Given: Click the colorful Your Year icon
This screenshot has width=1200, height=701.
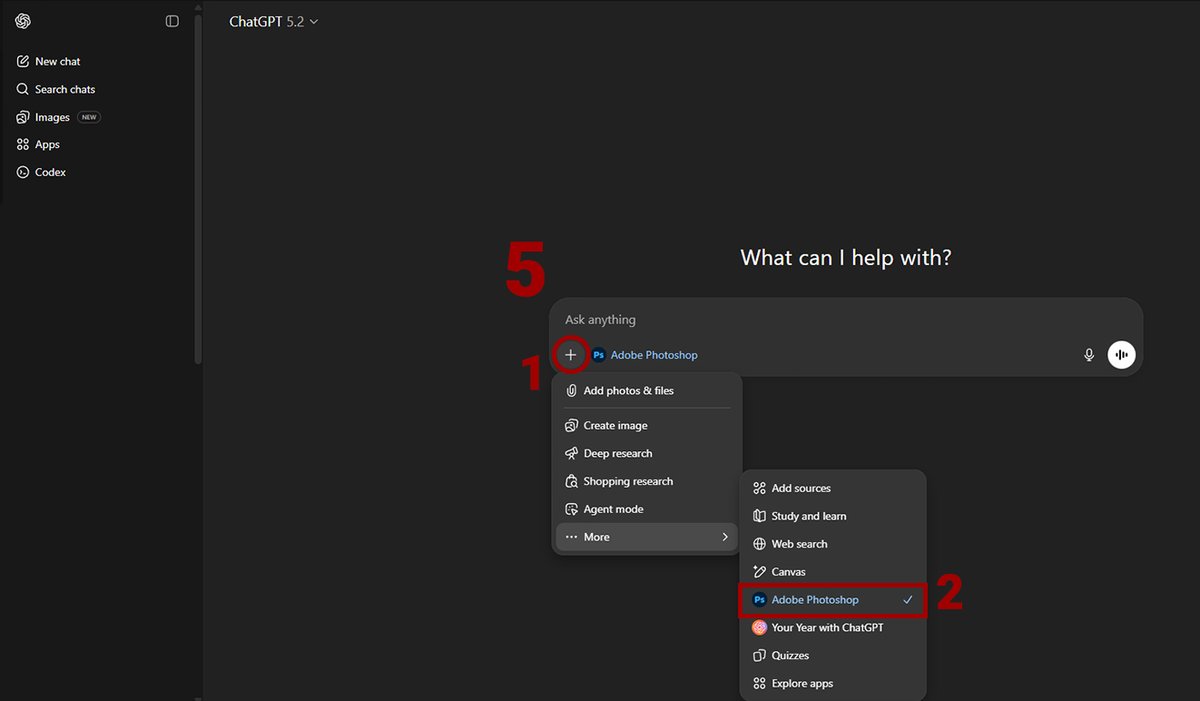Looking at the screenshot, I should click(x=759, y=628).
